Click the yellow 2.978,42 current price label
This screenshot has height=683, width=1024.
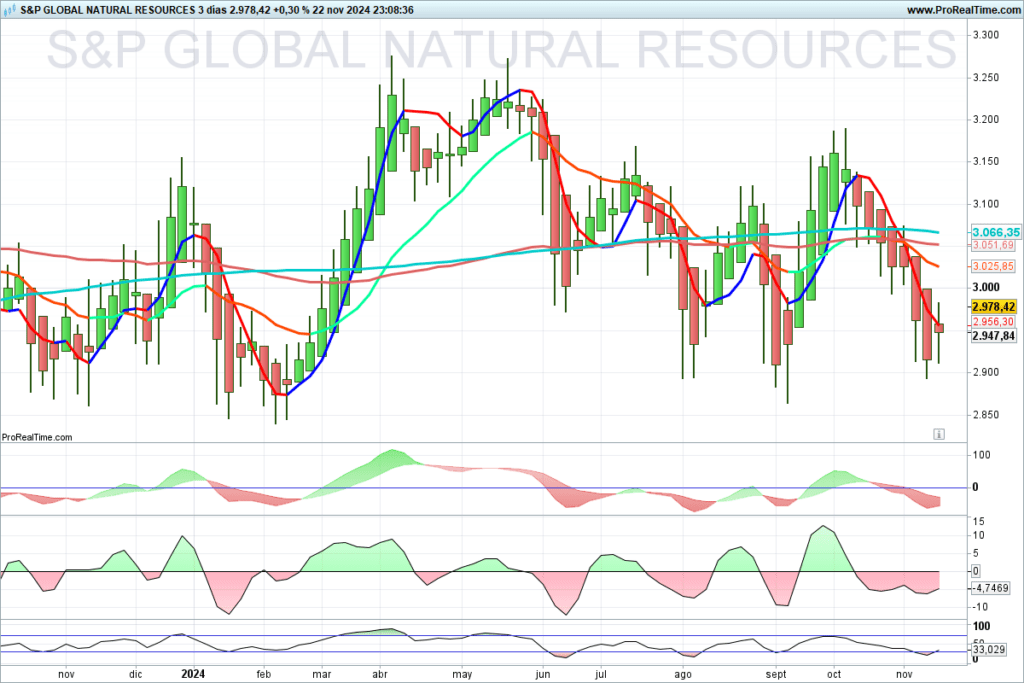pyautogui.click(x=993, y=307)
